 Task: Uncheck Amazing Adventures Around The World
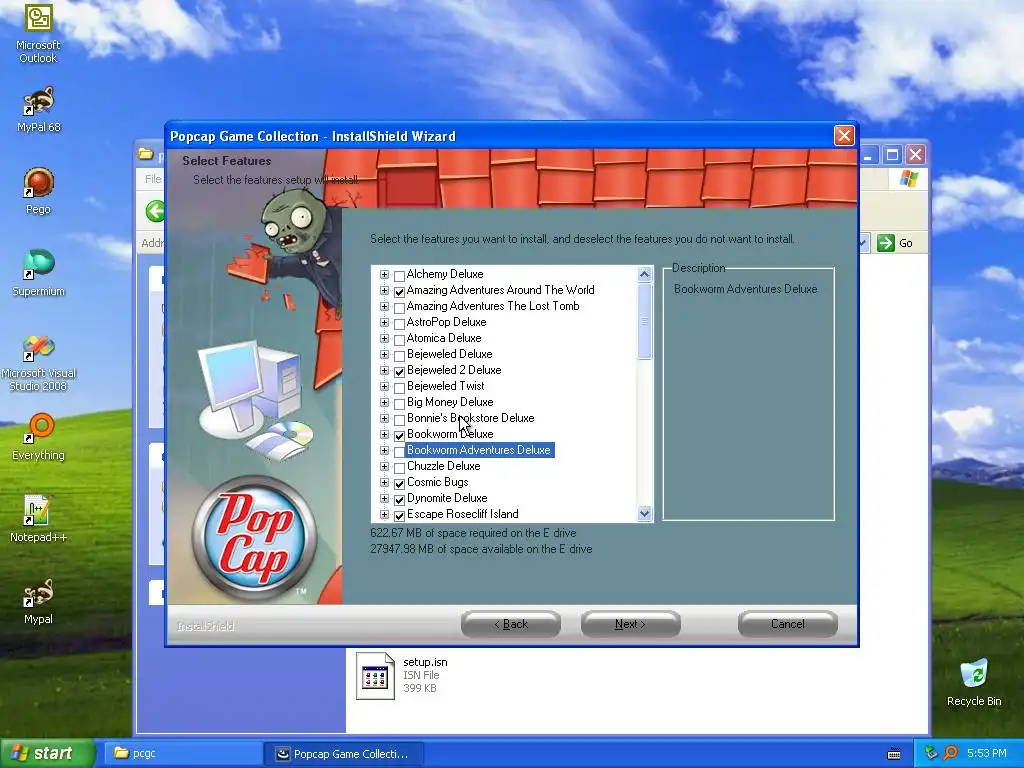(x=399, y=291)
